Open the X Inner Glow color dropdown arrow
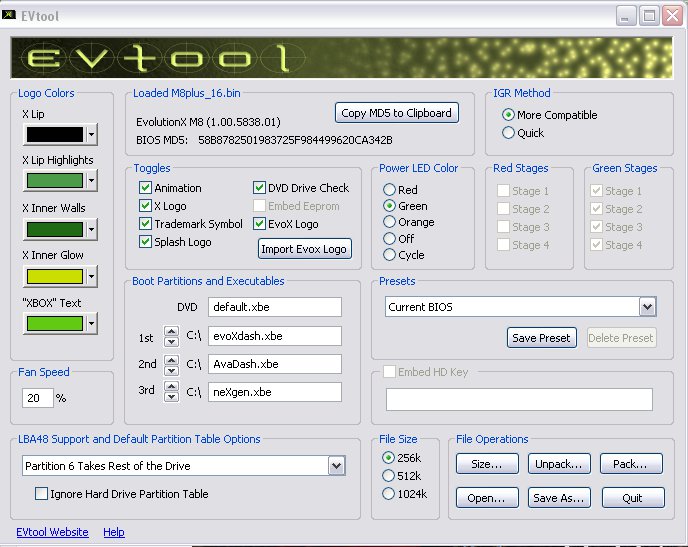Image resolution: width=688 pixels, height=547 pixels. [x=91, y=276]
